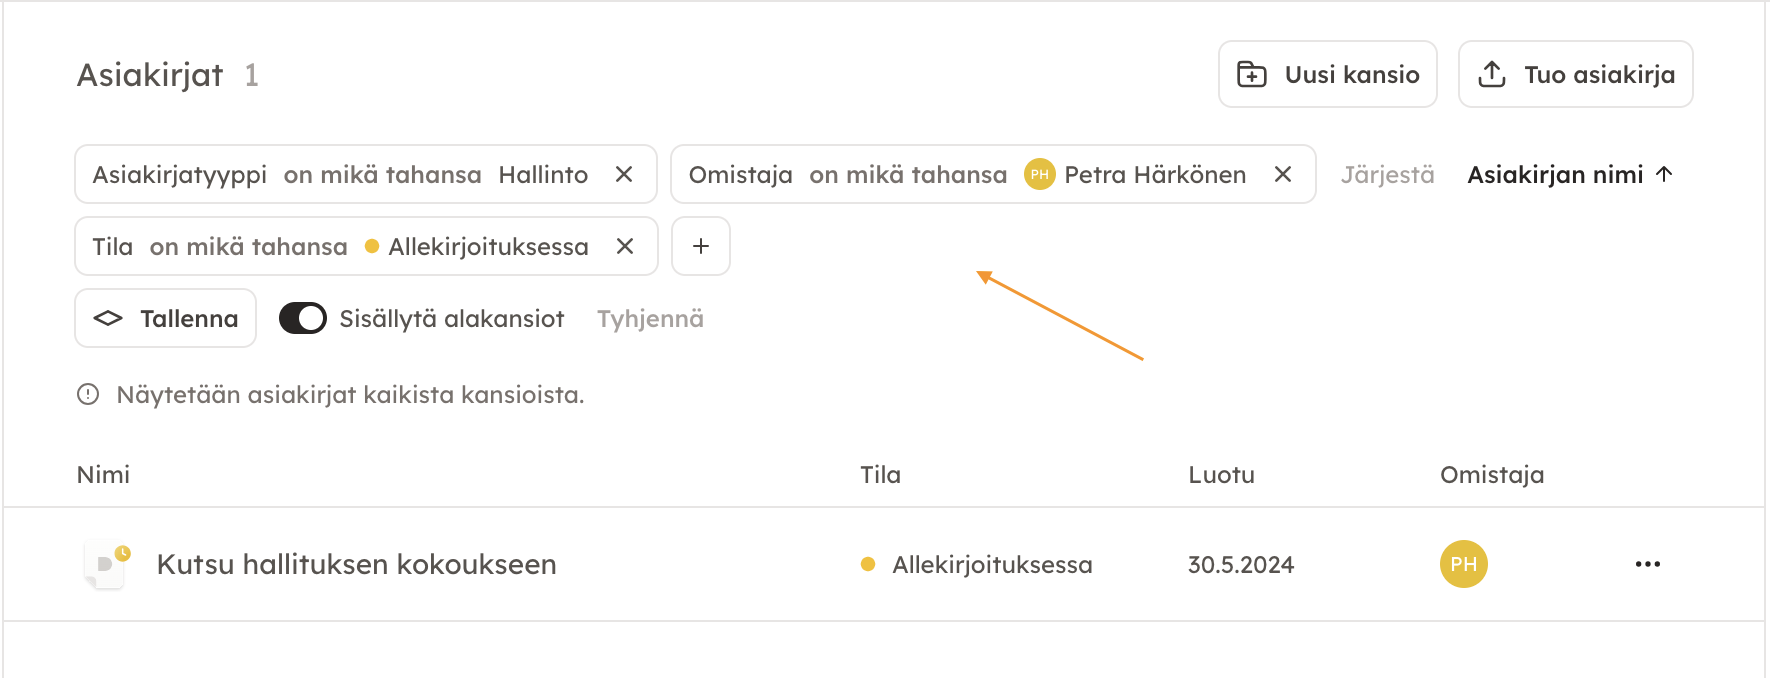Click the upload document icon
The height and width of the screenshot is (678, 1770).
tap(1492, 75)
